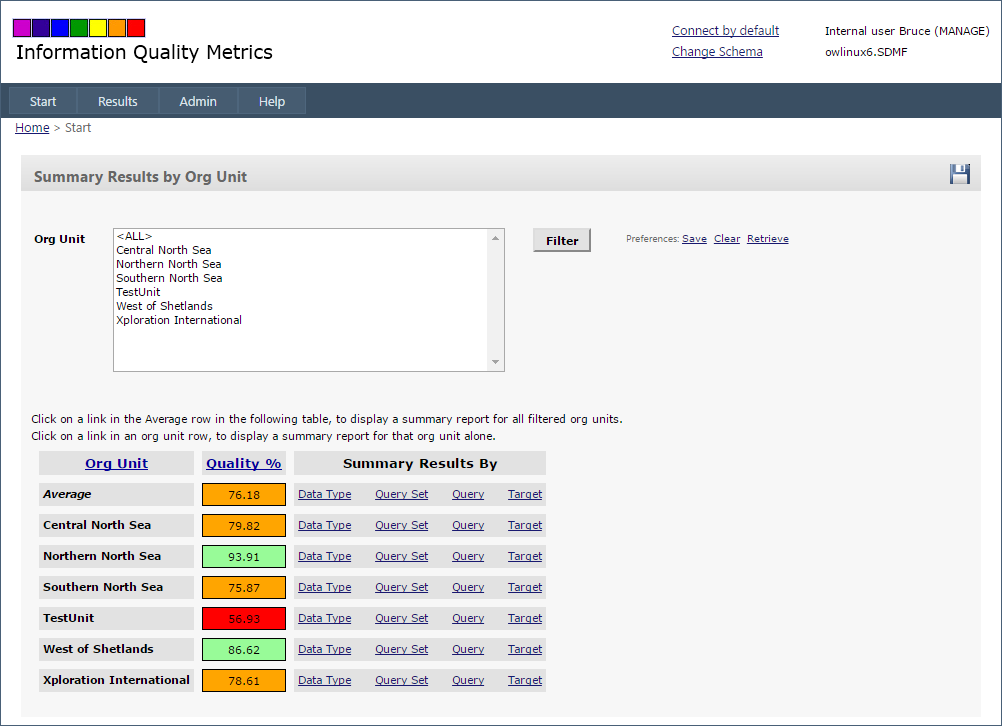Open the Admin tab
The image size is (1002, 726).
click(197, 100)
